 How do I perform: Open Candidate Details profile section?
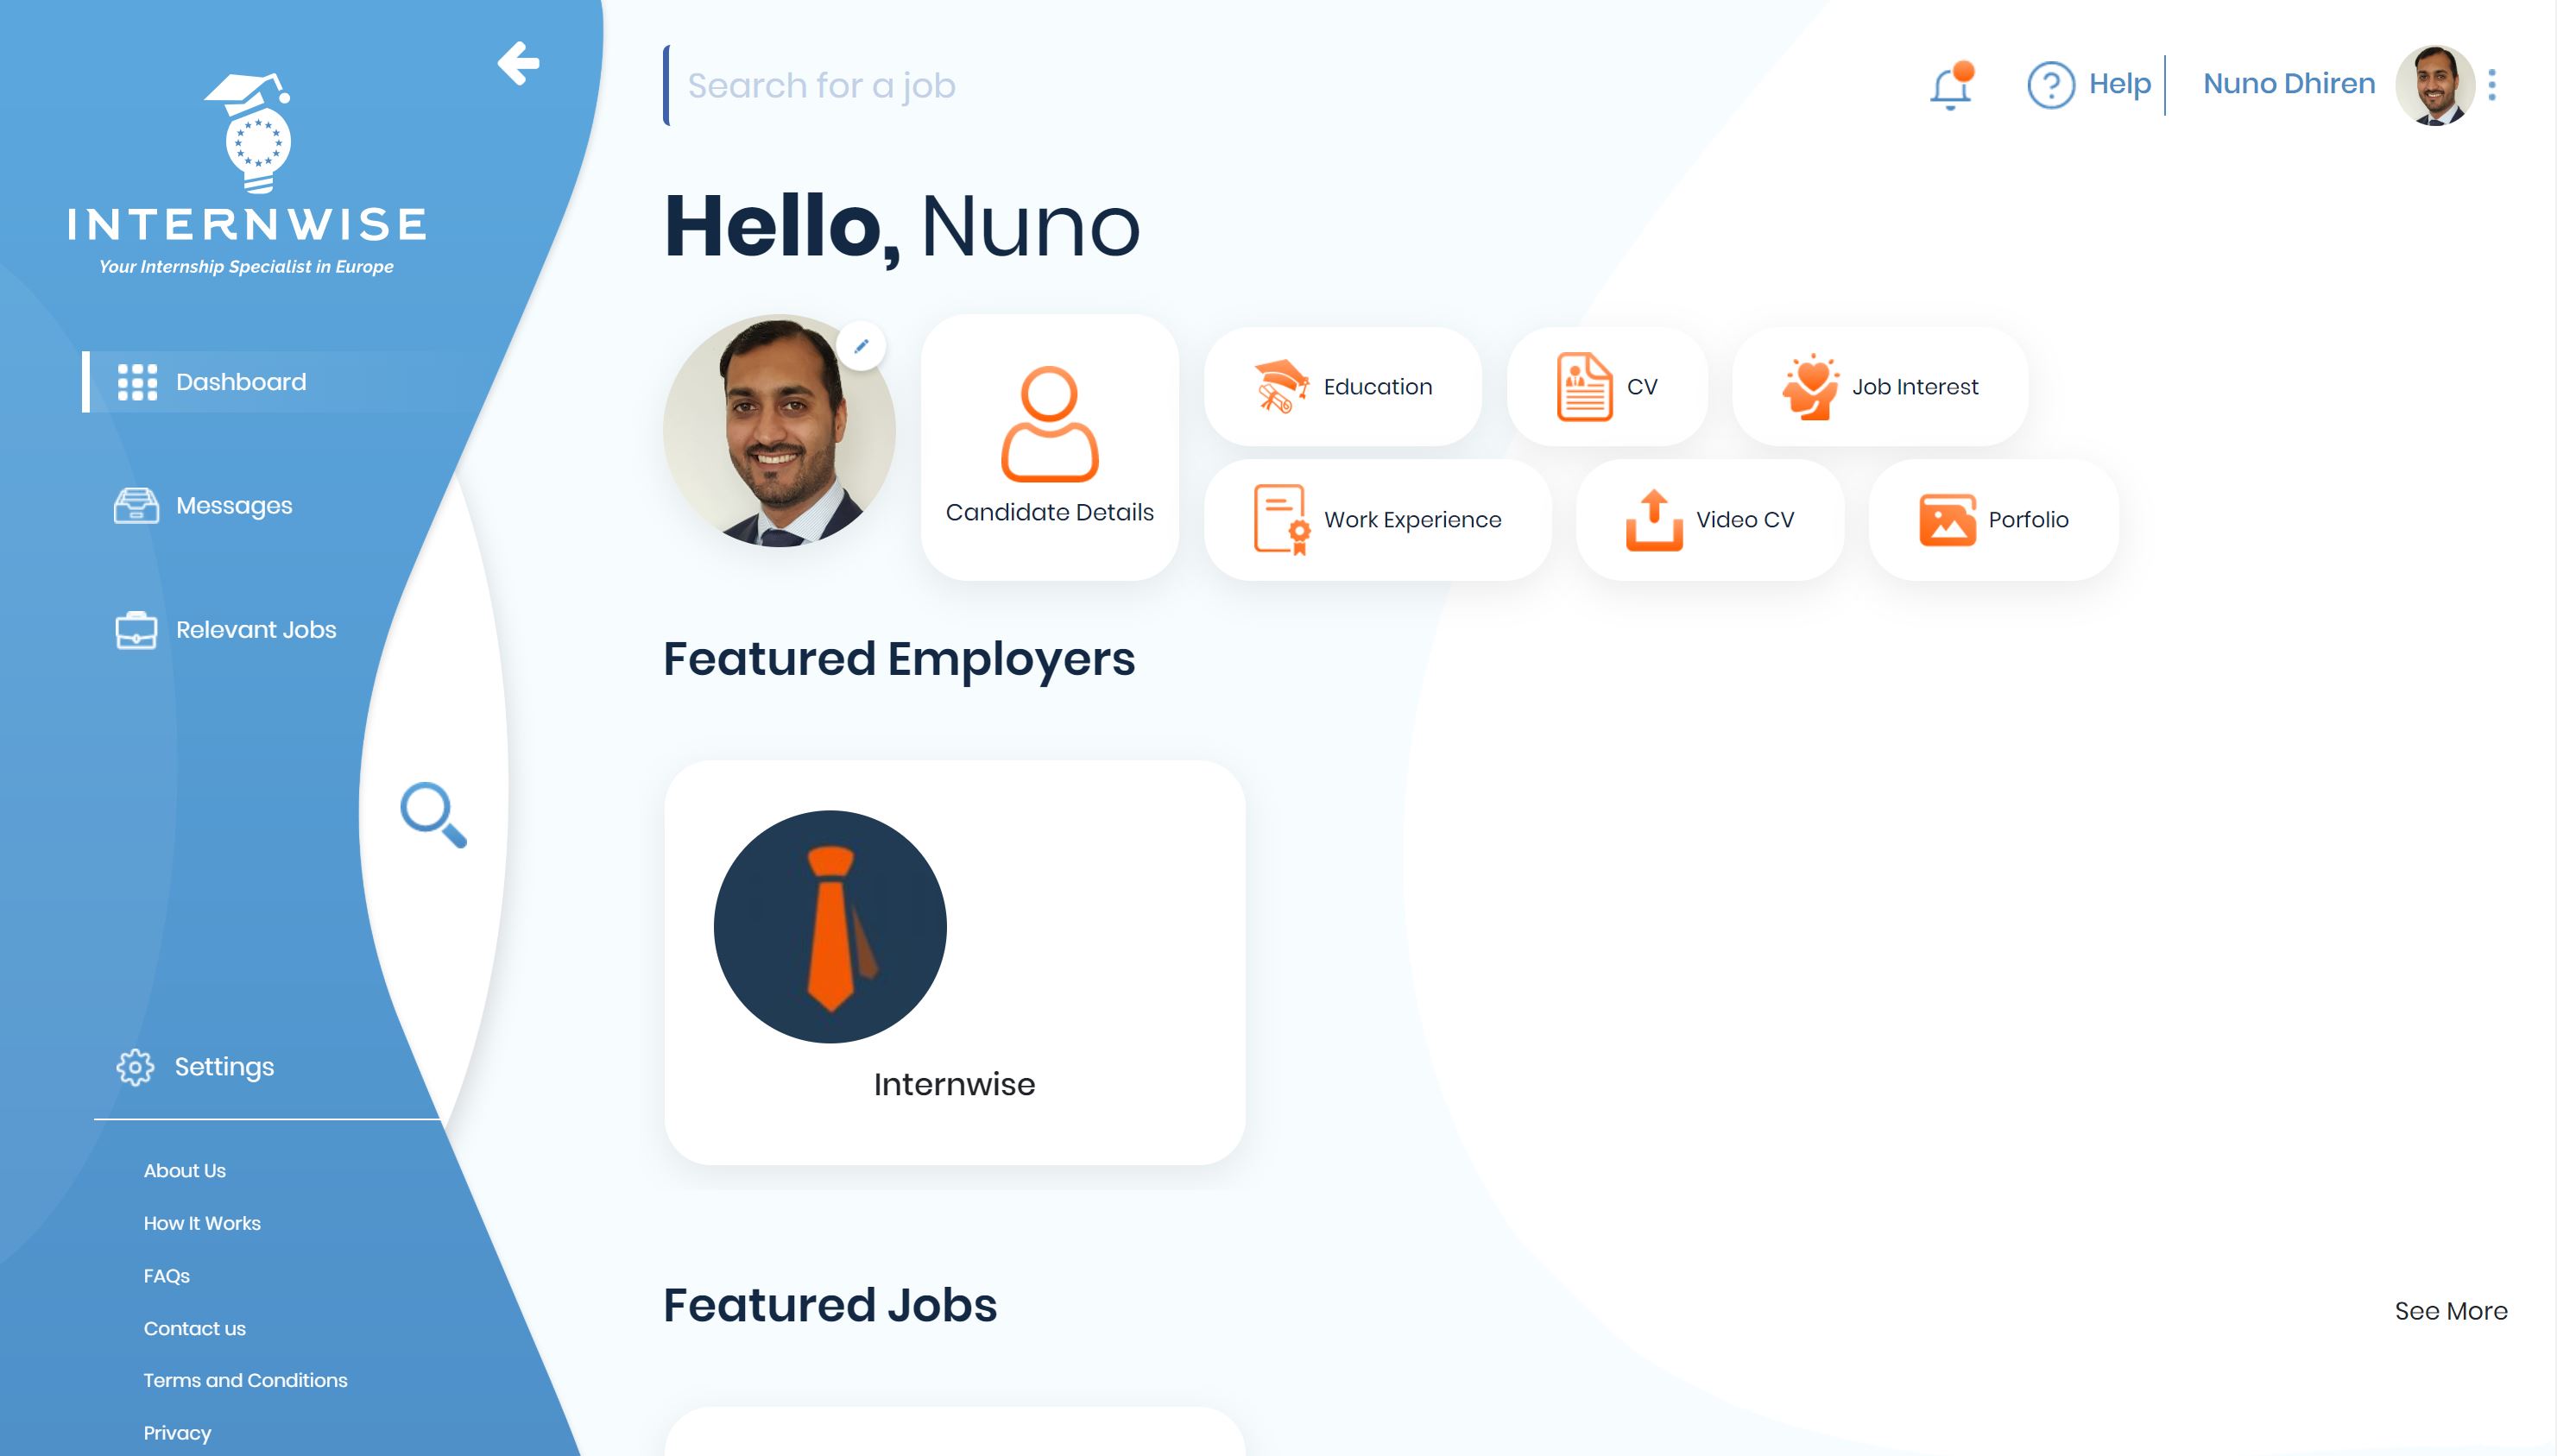(1049, 446)
